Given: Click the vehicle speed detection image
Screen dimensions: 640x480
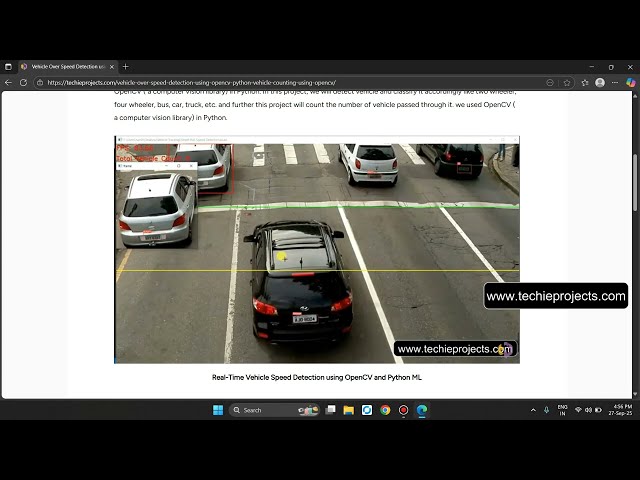Looking at the screenshot, I should pos(316,250).
